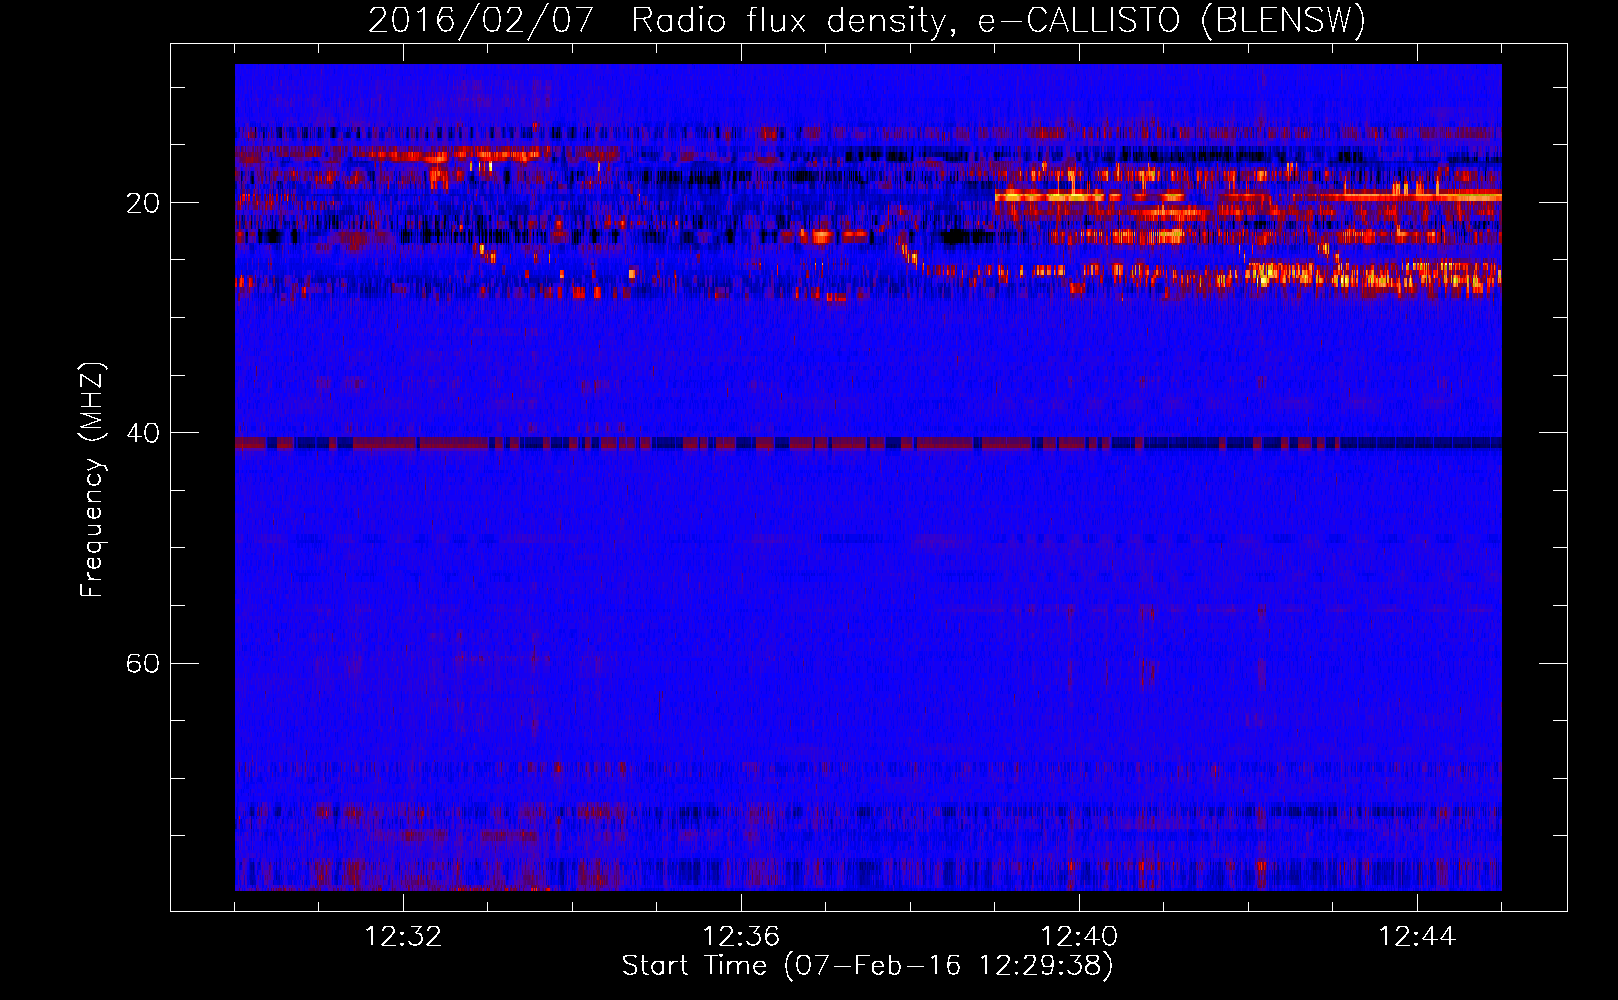Click the '12:44' time tick label
Image resolution: width=1618 pixels, height=1000 pixels.
click(1417, 936)
